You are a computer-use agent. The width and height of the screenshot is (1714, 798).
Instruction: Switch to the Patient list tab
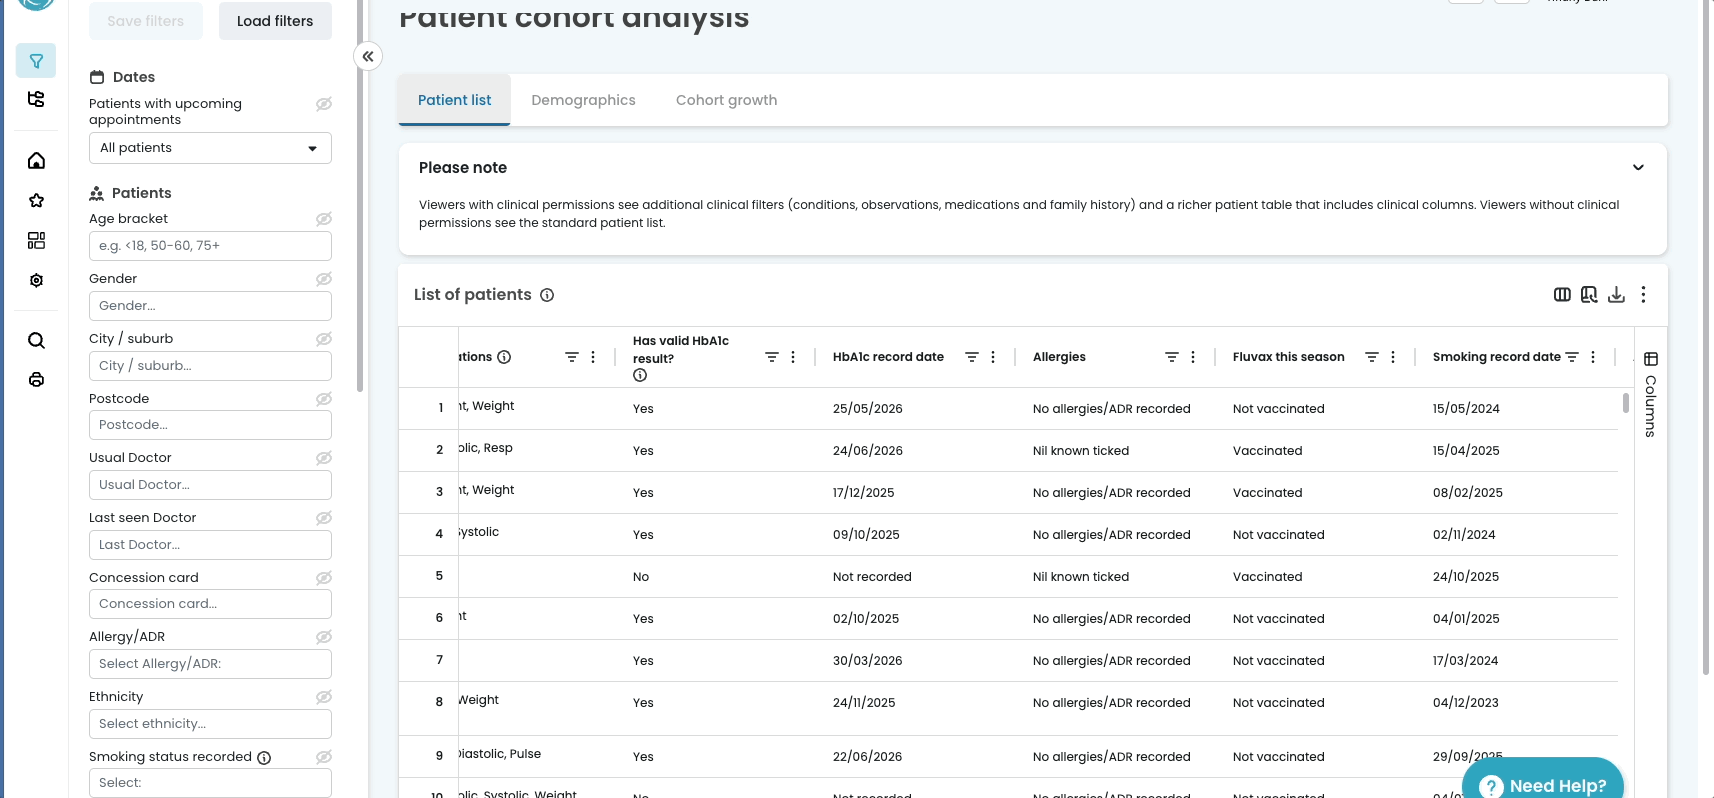point(454,100)
